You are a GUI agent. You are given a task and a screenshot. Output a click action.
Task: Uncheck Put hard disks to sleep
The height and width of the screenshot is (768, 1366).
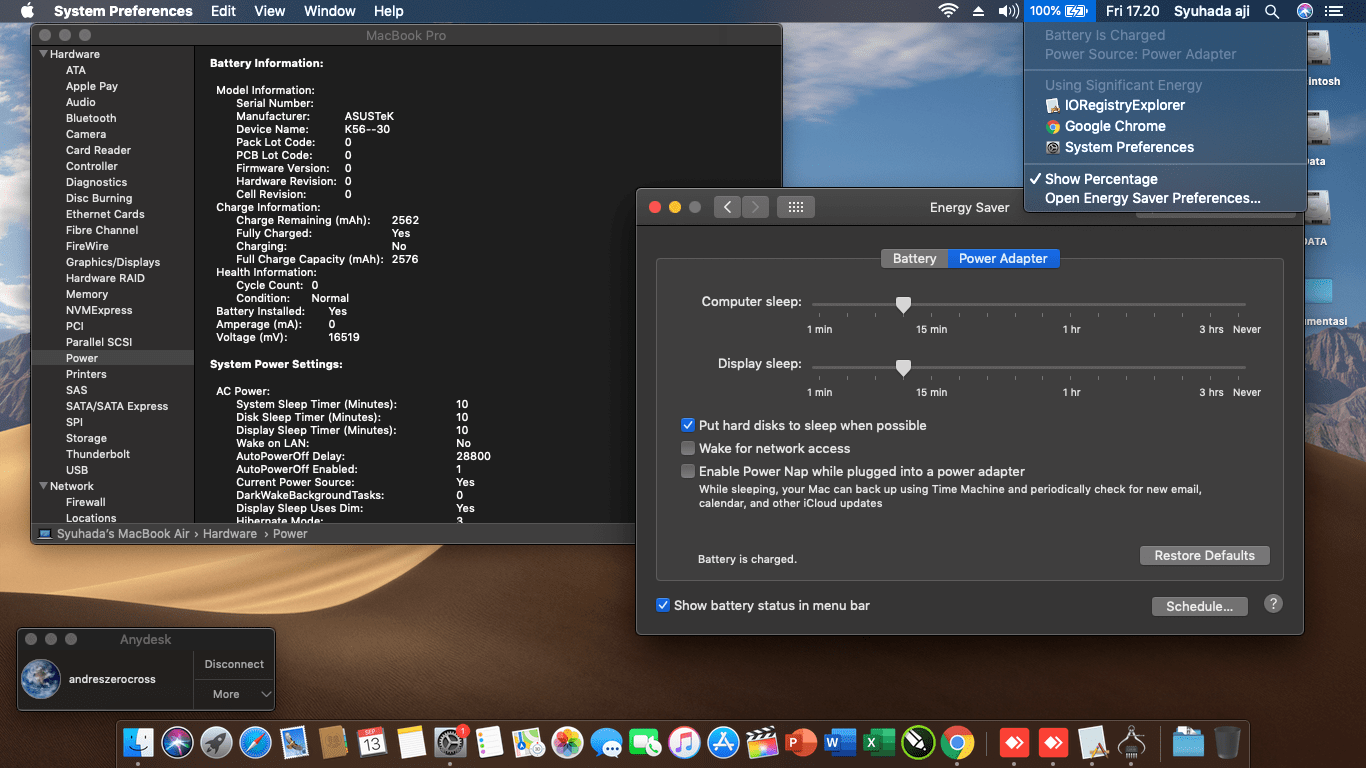pos(688,425)
